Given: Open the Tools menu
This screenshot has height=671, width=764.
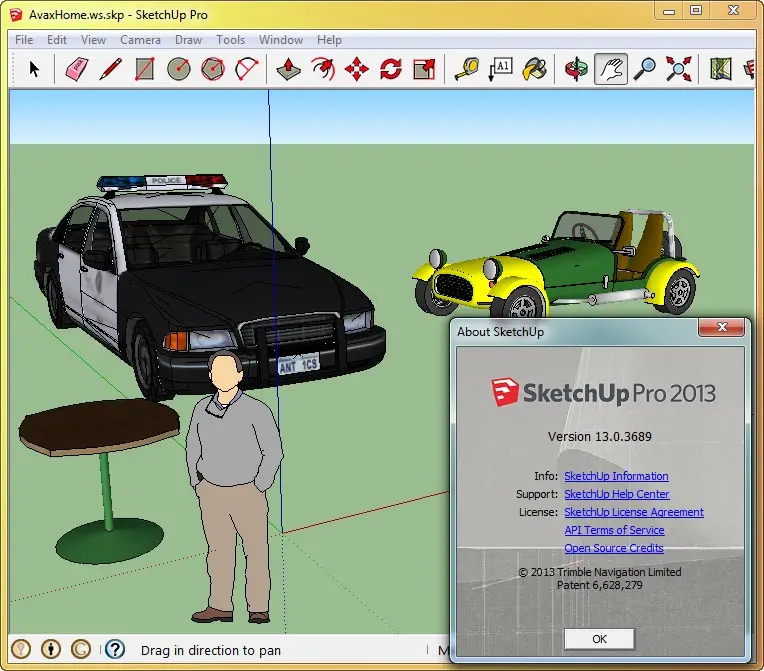Looking at the screenshot, I should pos(230,40).
